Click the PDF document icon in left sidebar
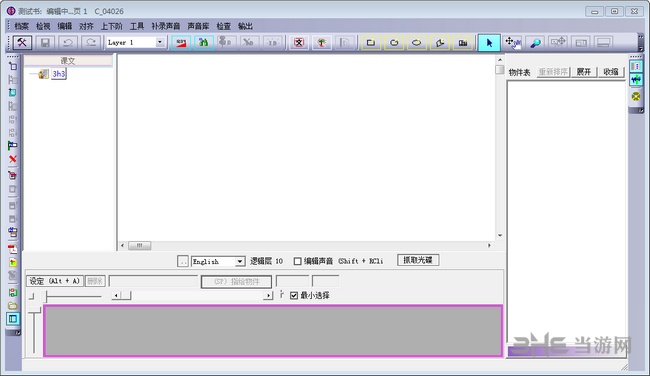Screen dimensions: 650x376 (x=13, y=249)
